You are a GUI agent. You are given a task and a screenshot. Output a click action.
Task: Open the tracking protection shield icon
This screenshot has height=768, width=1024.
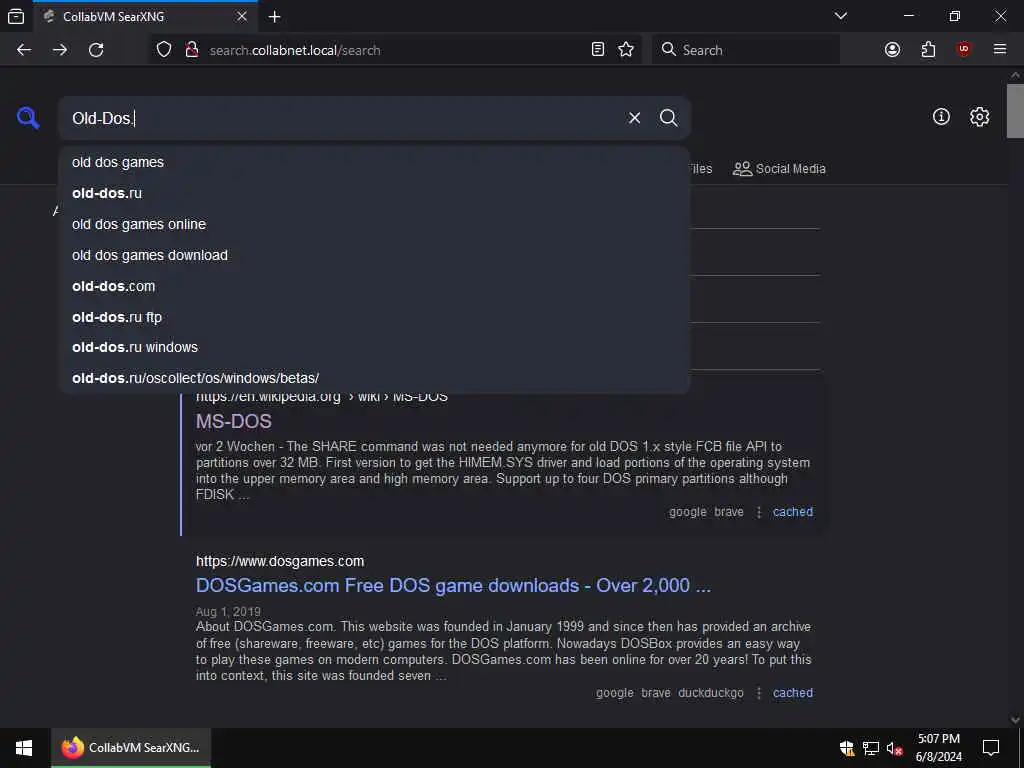click(164, 50)
